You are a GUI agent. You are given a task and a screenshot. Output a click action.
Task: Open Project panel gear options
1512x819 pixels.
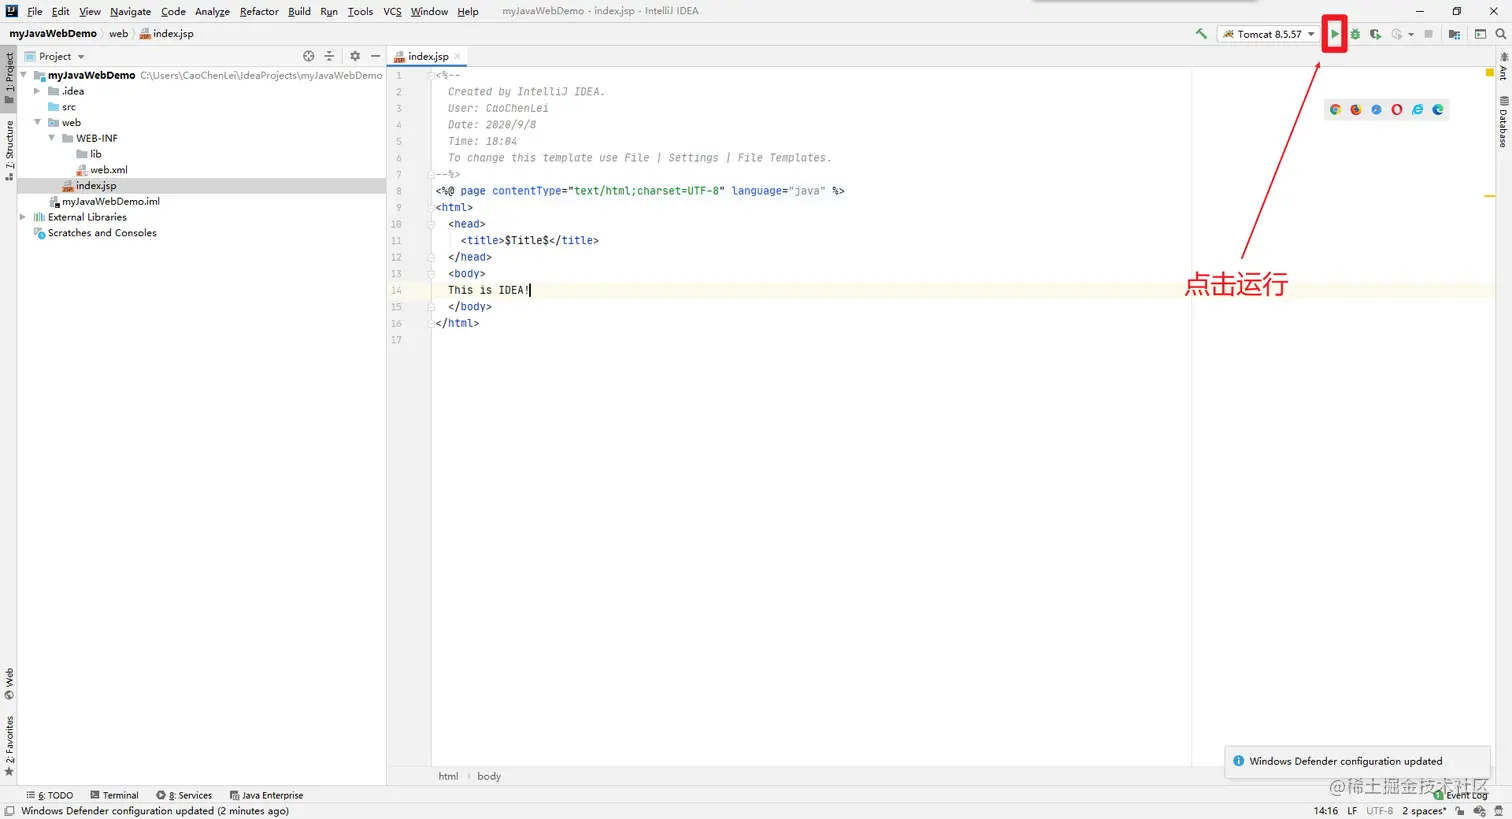354,56
